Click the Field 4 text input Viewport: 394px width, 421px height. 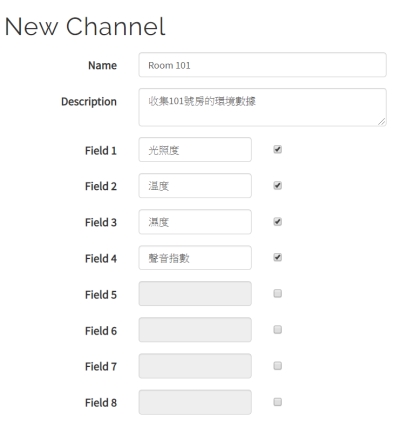pyautogui.click(x=195, y=258)
